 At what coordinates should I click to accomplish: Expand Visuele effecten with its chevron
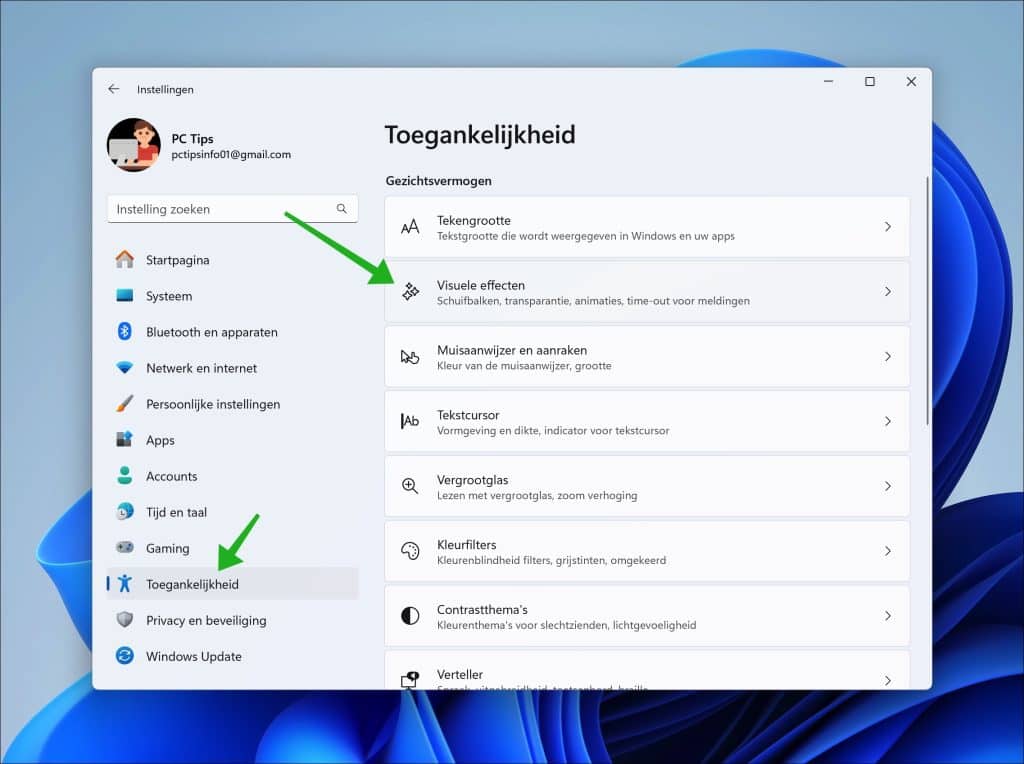pos(888,291)
